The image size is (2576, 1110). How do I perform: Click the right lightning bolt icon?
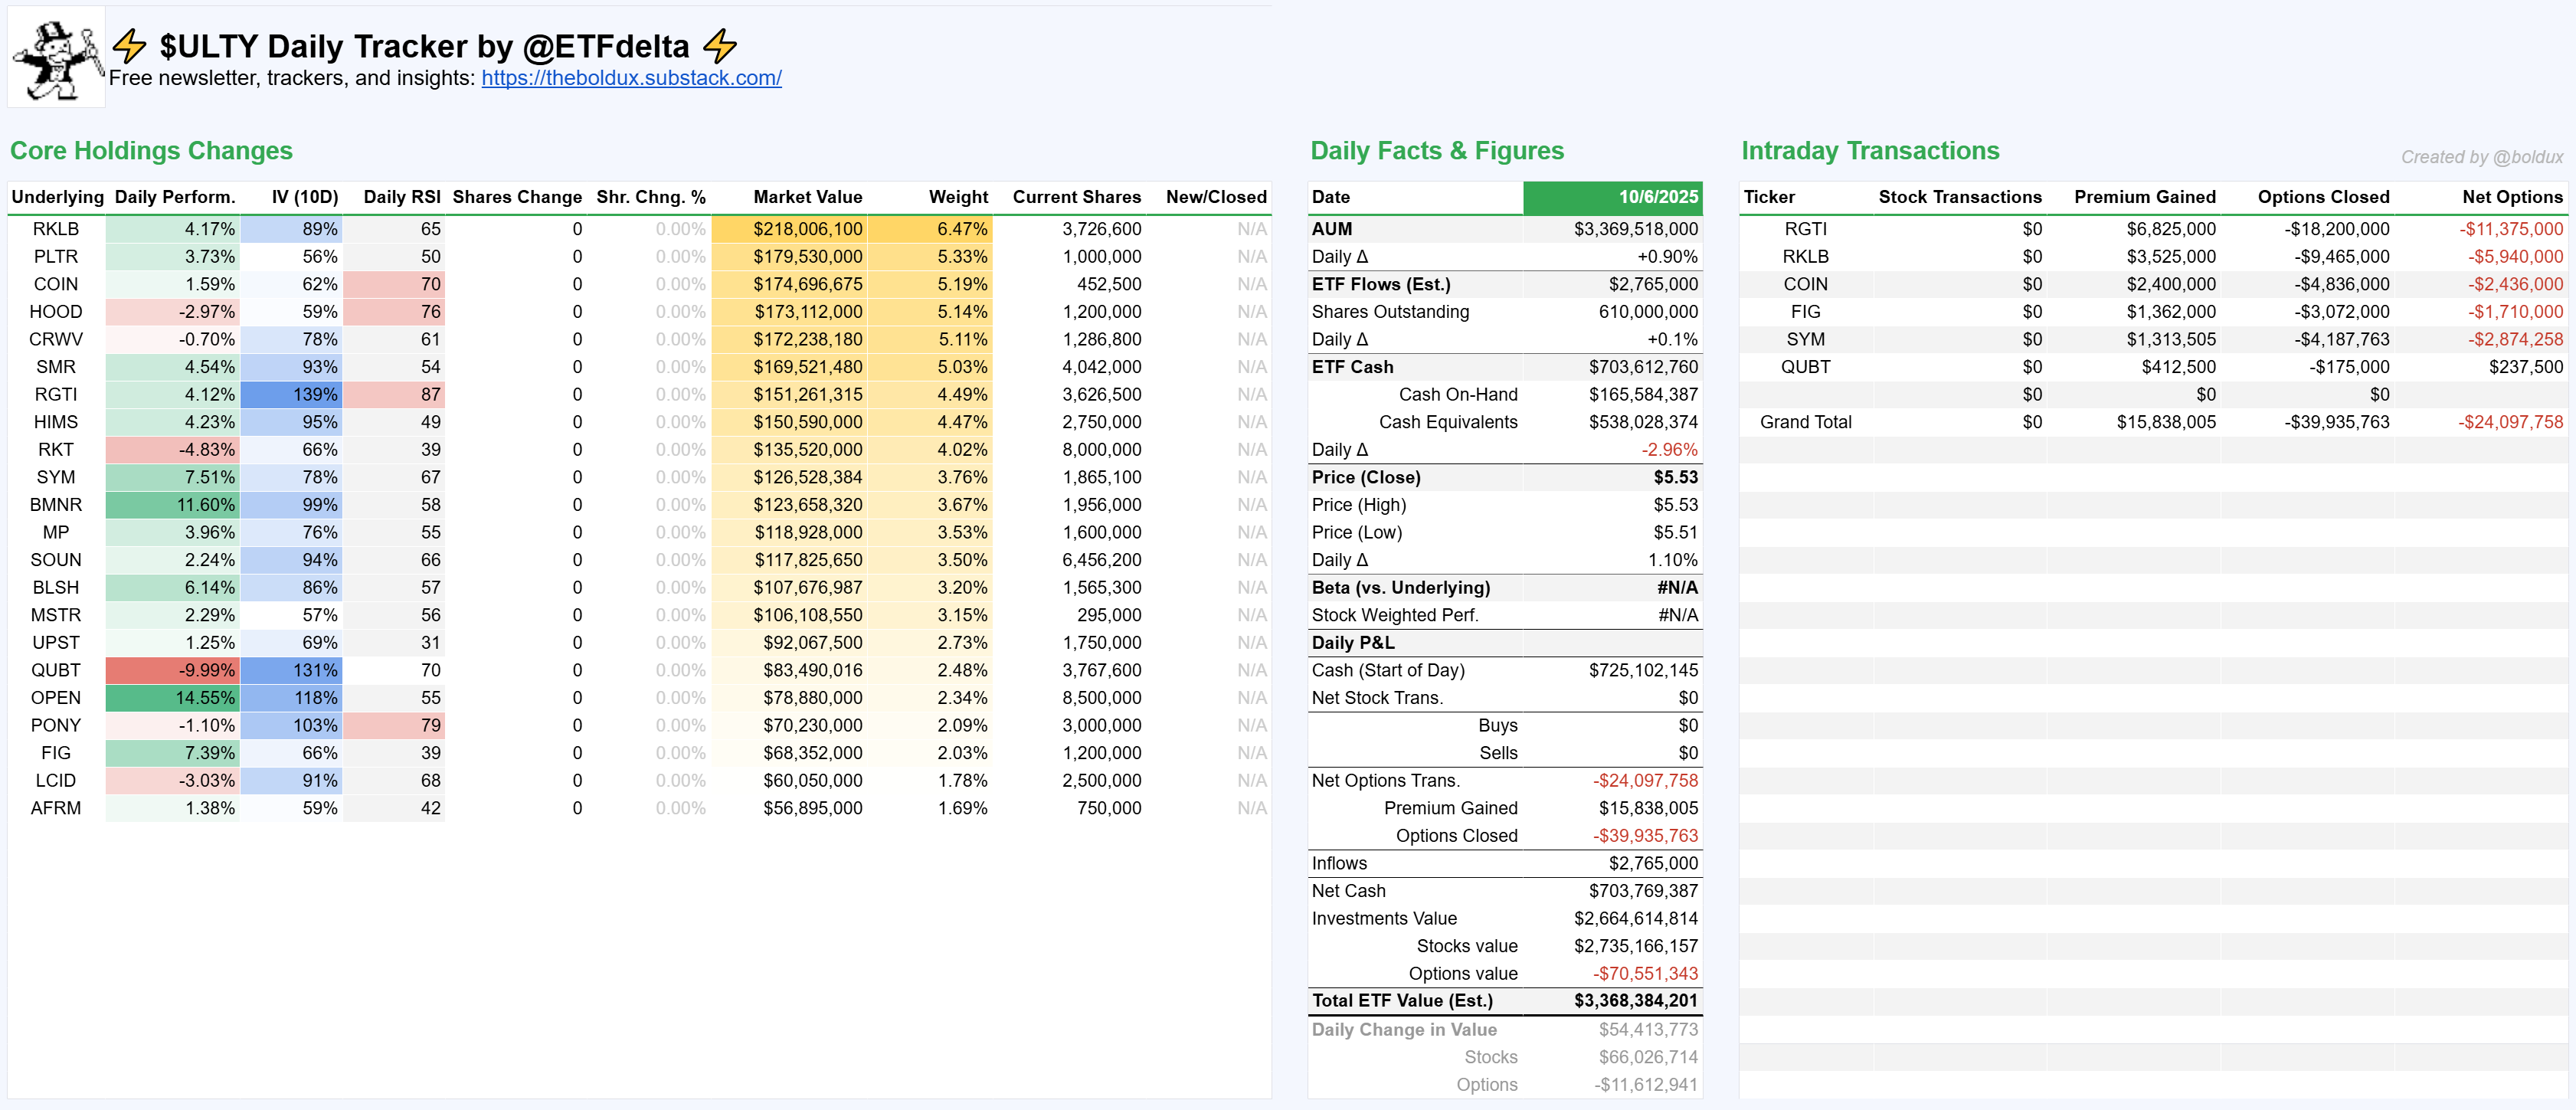719,46
